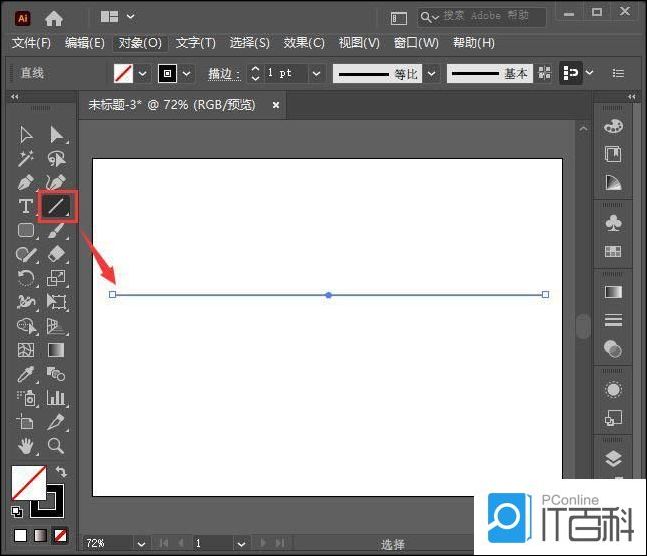Set paint mode to None
Viewport: 647px width, 556px height.
click(x=60, y=535)
